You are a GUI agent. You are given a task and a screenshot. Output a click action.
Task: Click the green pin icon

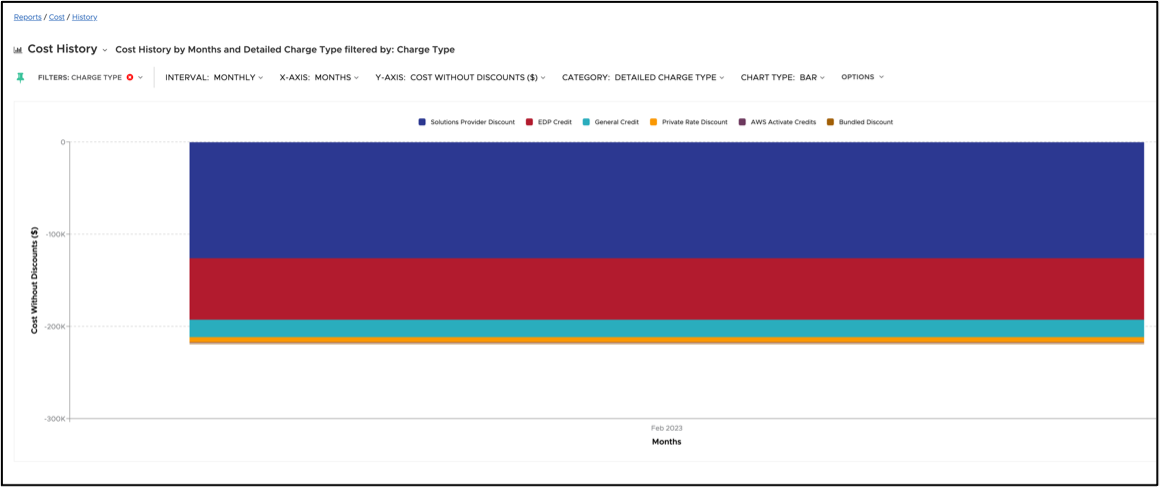pyautogui.click(x=20, y=77)
